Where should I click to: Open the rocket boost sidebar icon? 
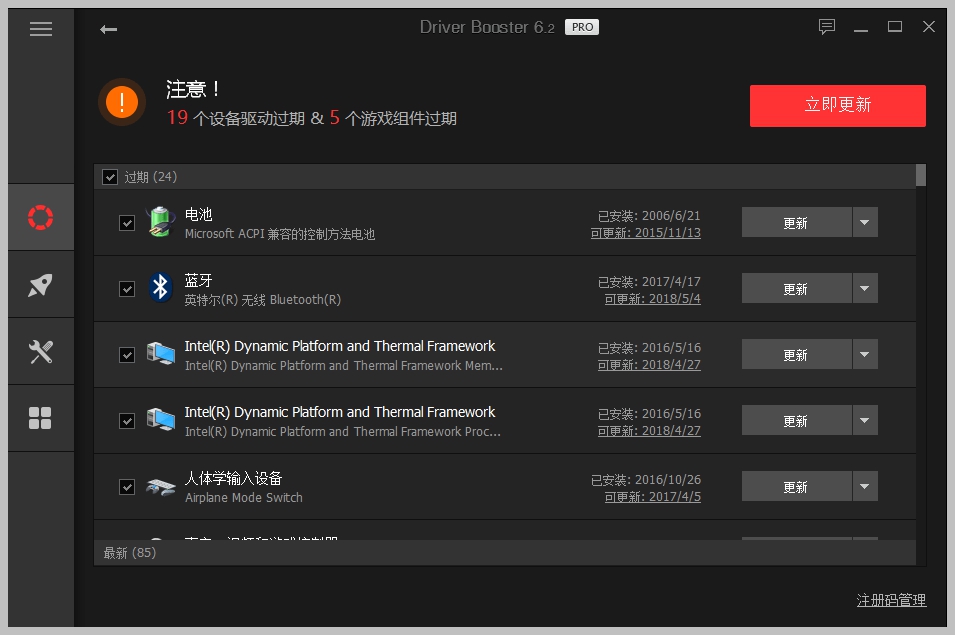click(x=41, y=284)
